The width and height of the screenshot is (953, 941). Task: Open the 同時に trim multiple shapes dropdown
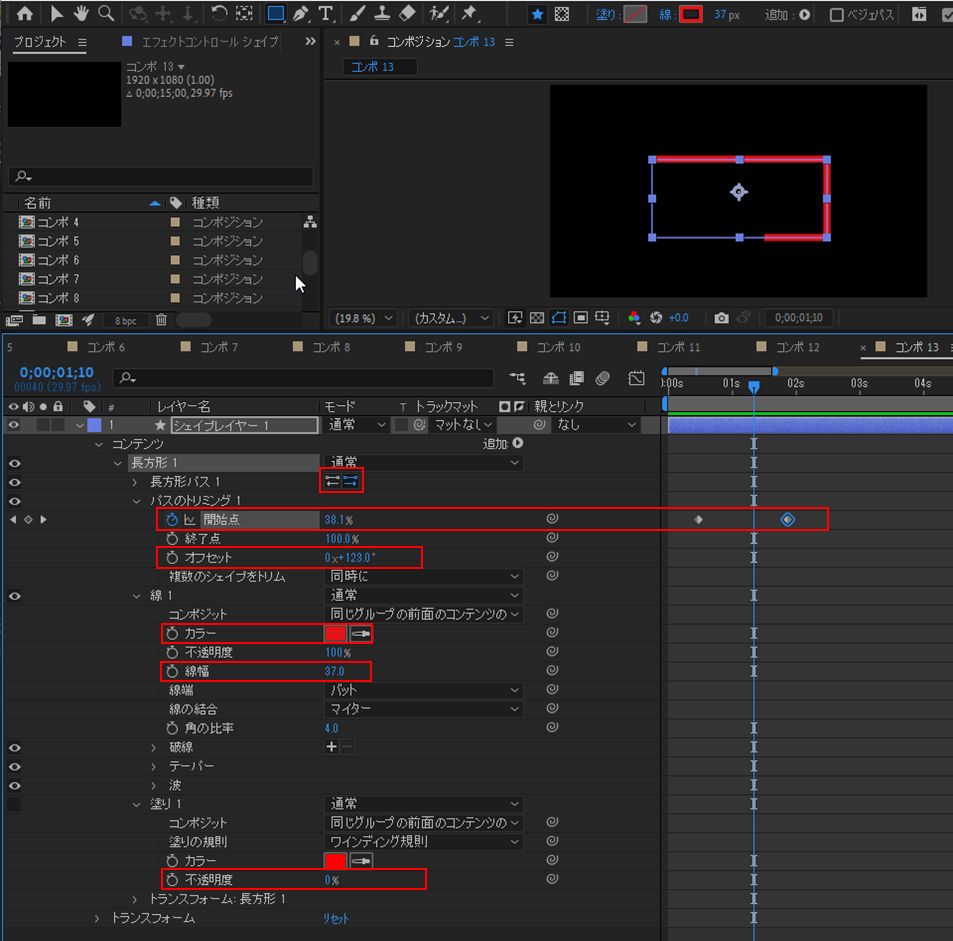click(424, 576)
